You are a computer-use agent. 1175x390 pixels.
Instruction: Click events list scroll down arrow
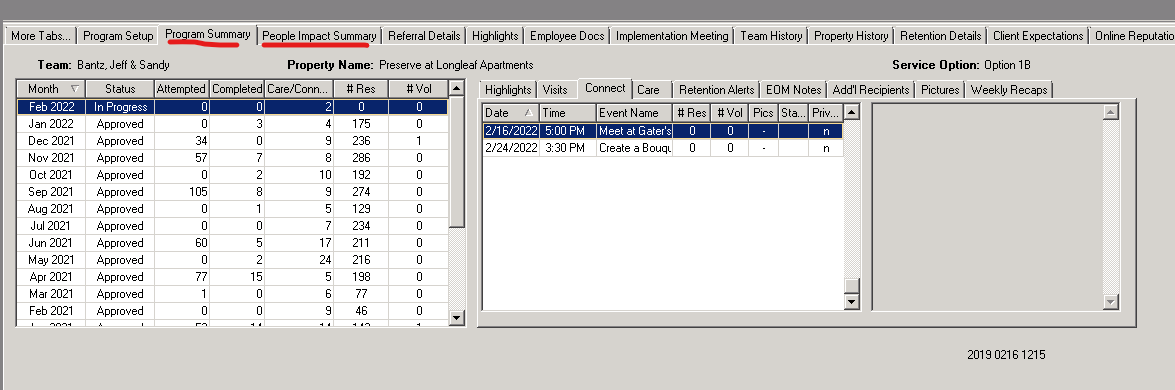[851, 302]
